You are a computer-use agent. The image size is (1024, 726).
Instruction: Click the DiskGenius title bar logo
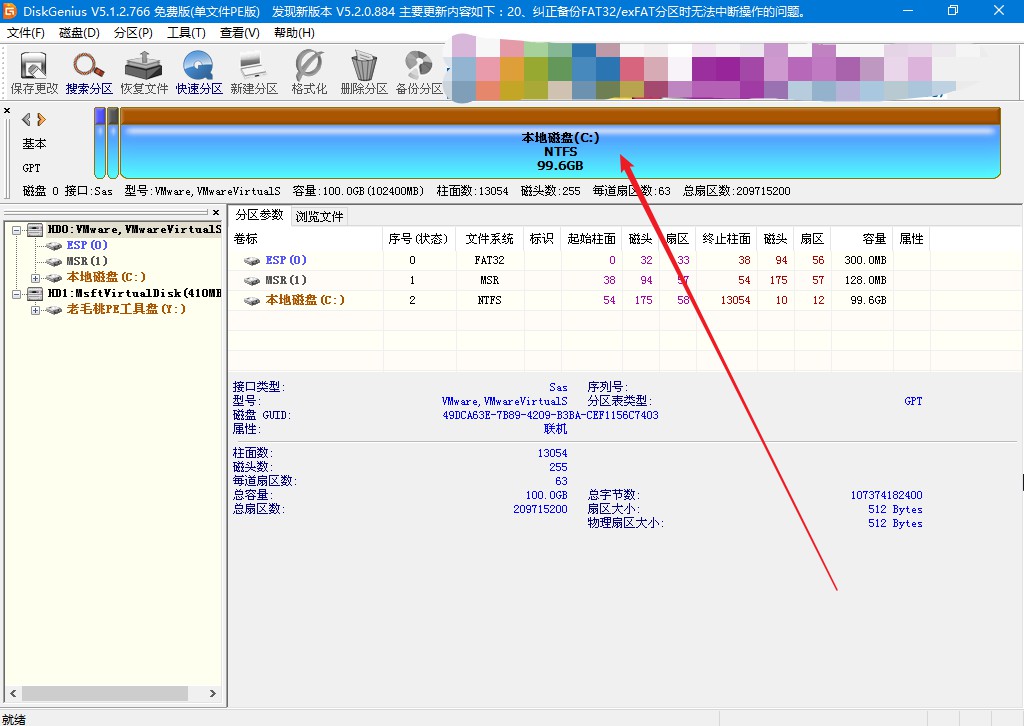coord(10,11)
